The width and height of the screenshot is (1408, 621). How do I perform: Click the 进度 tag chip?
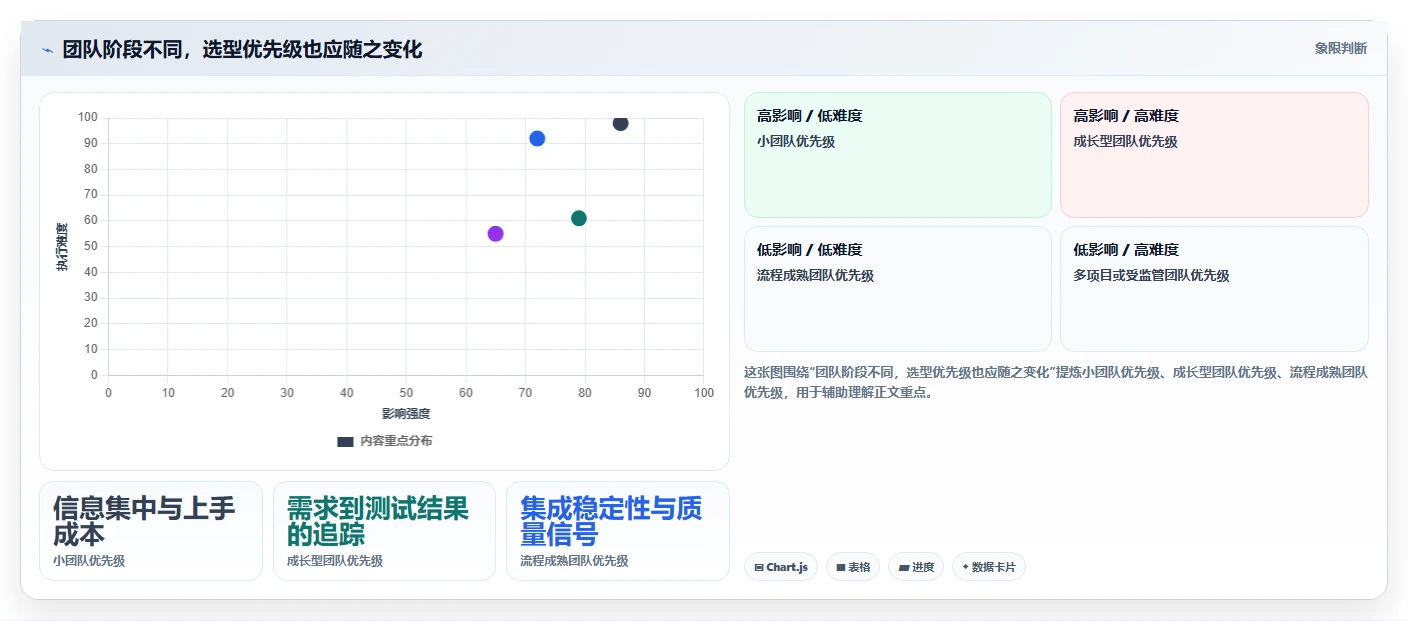pyautogui.click(x=916, y=567)
